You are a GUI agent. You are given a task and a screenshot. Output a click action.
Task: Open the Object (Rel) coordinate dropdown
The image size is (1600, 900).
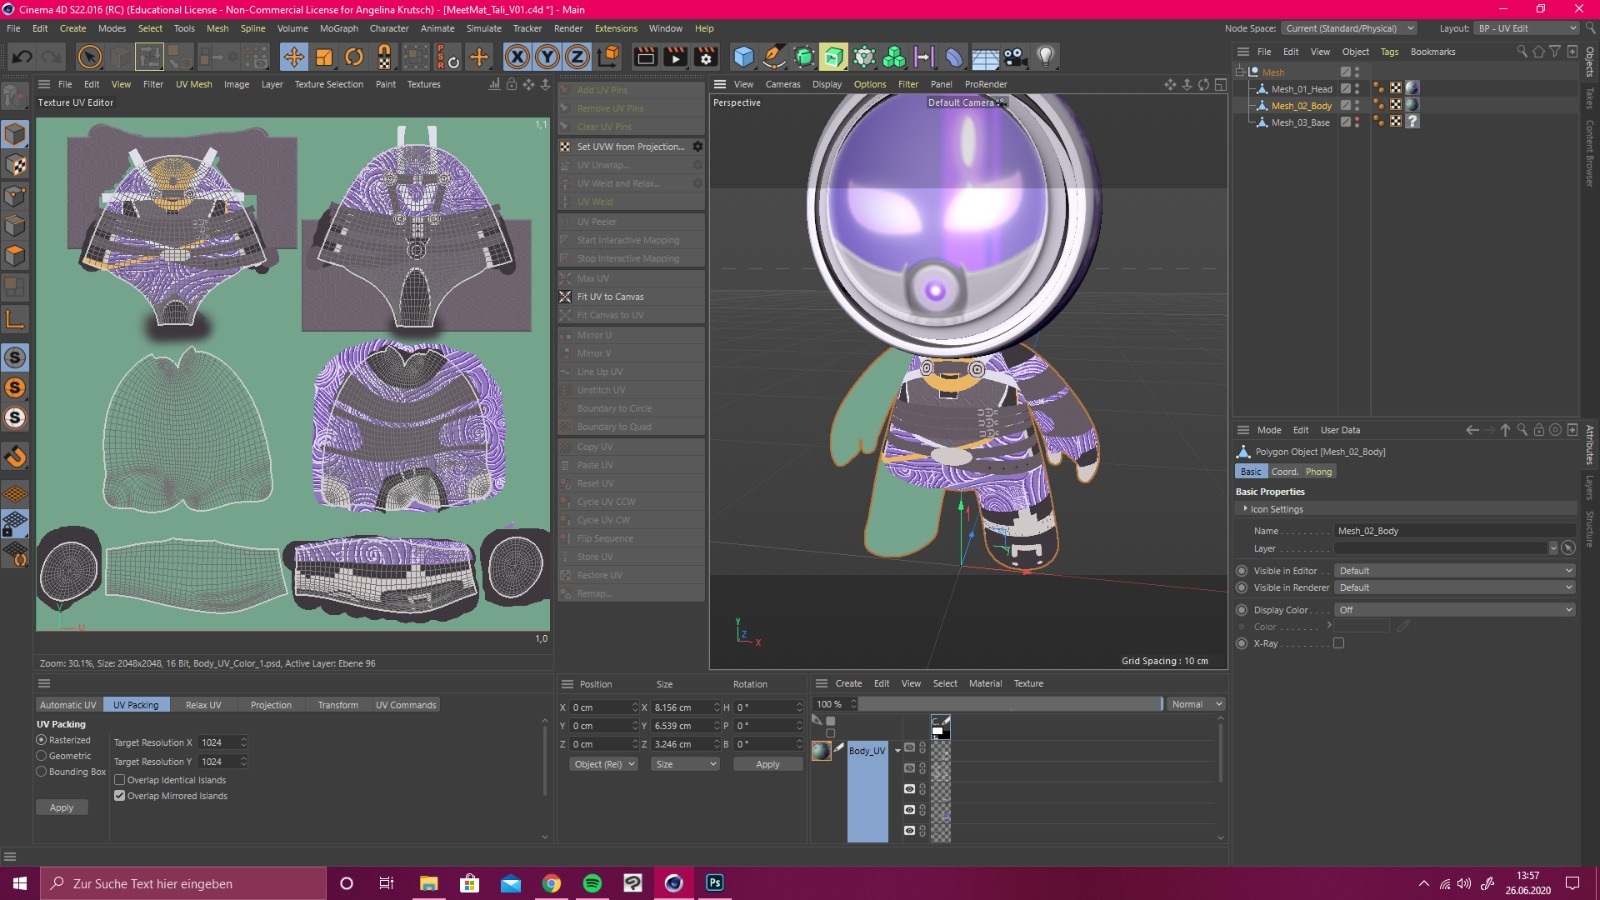tap(603, 764)
